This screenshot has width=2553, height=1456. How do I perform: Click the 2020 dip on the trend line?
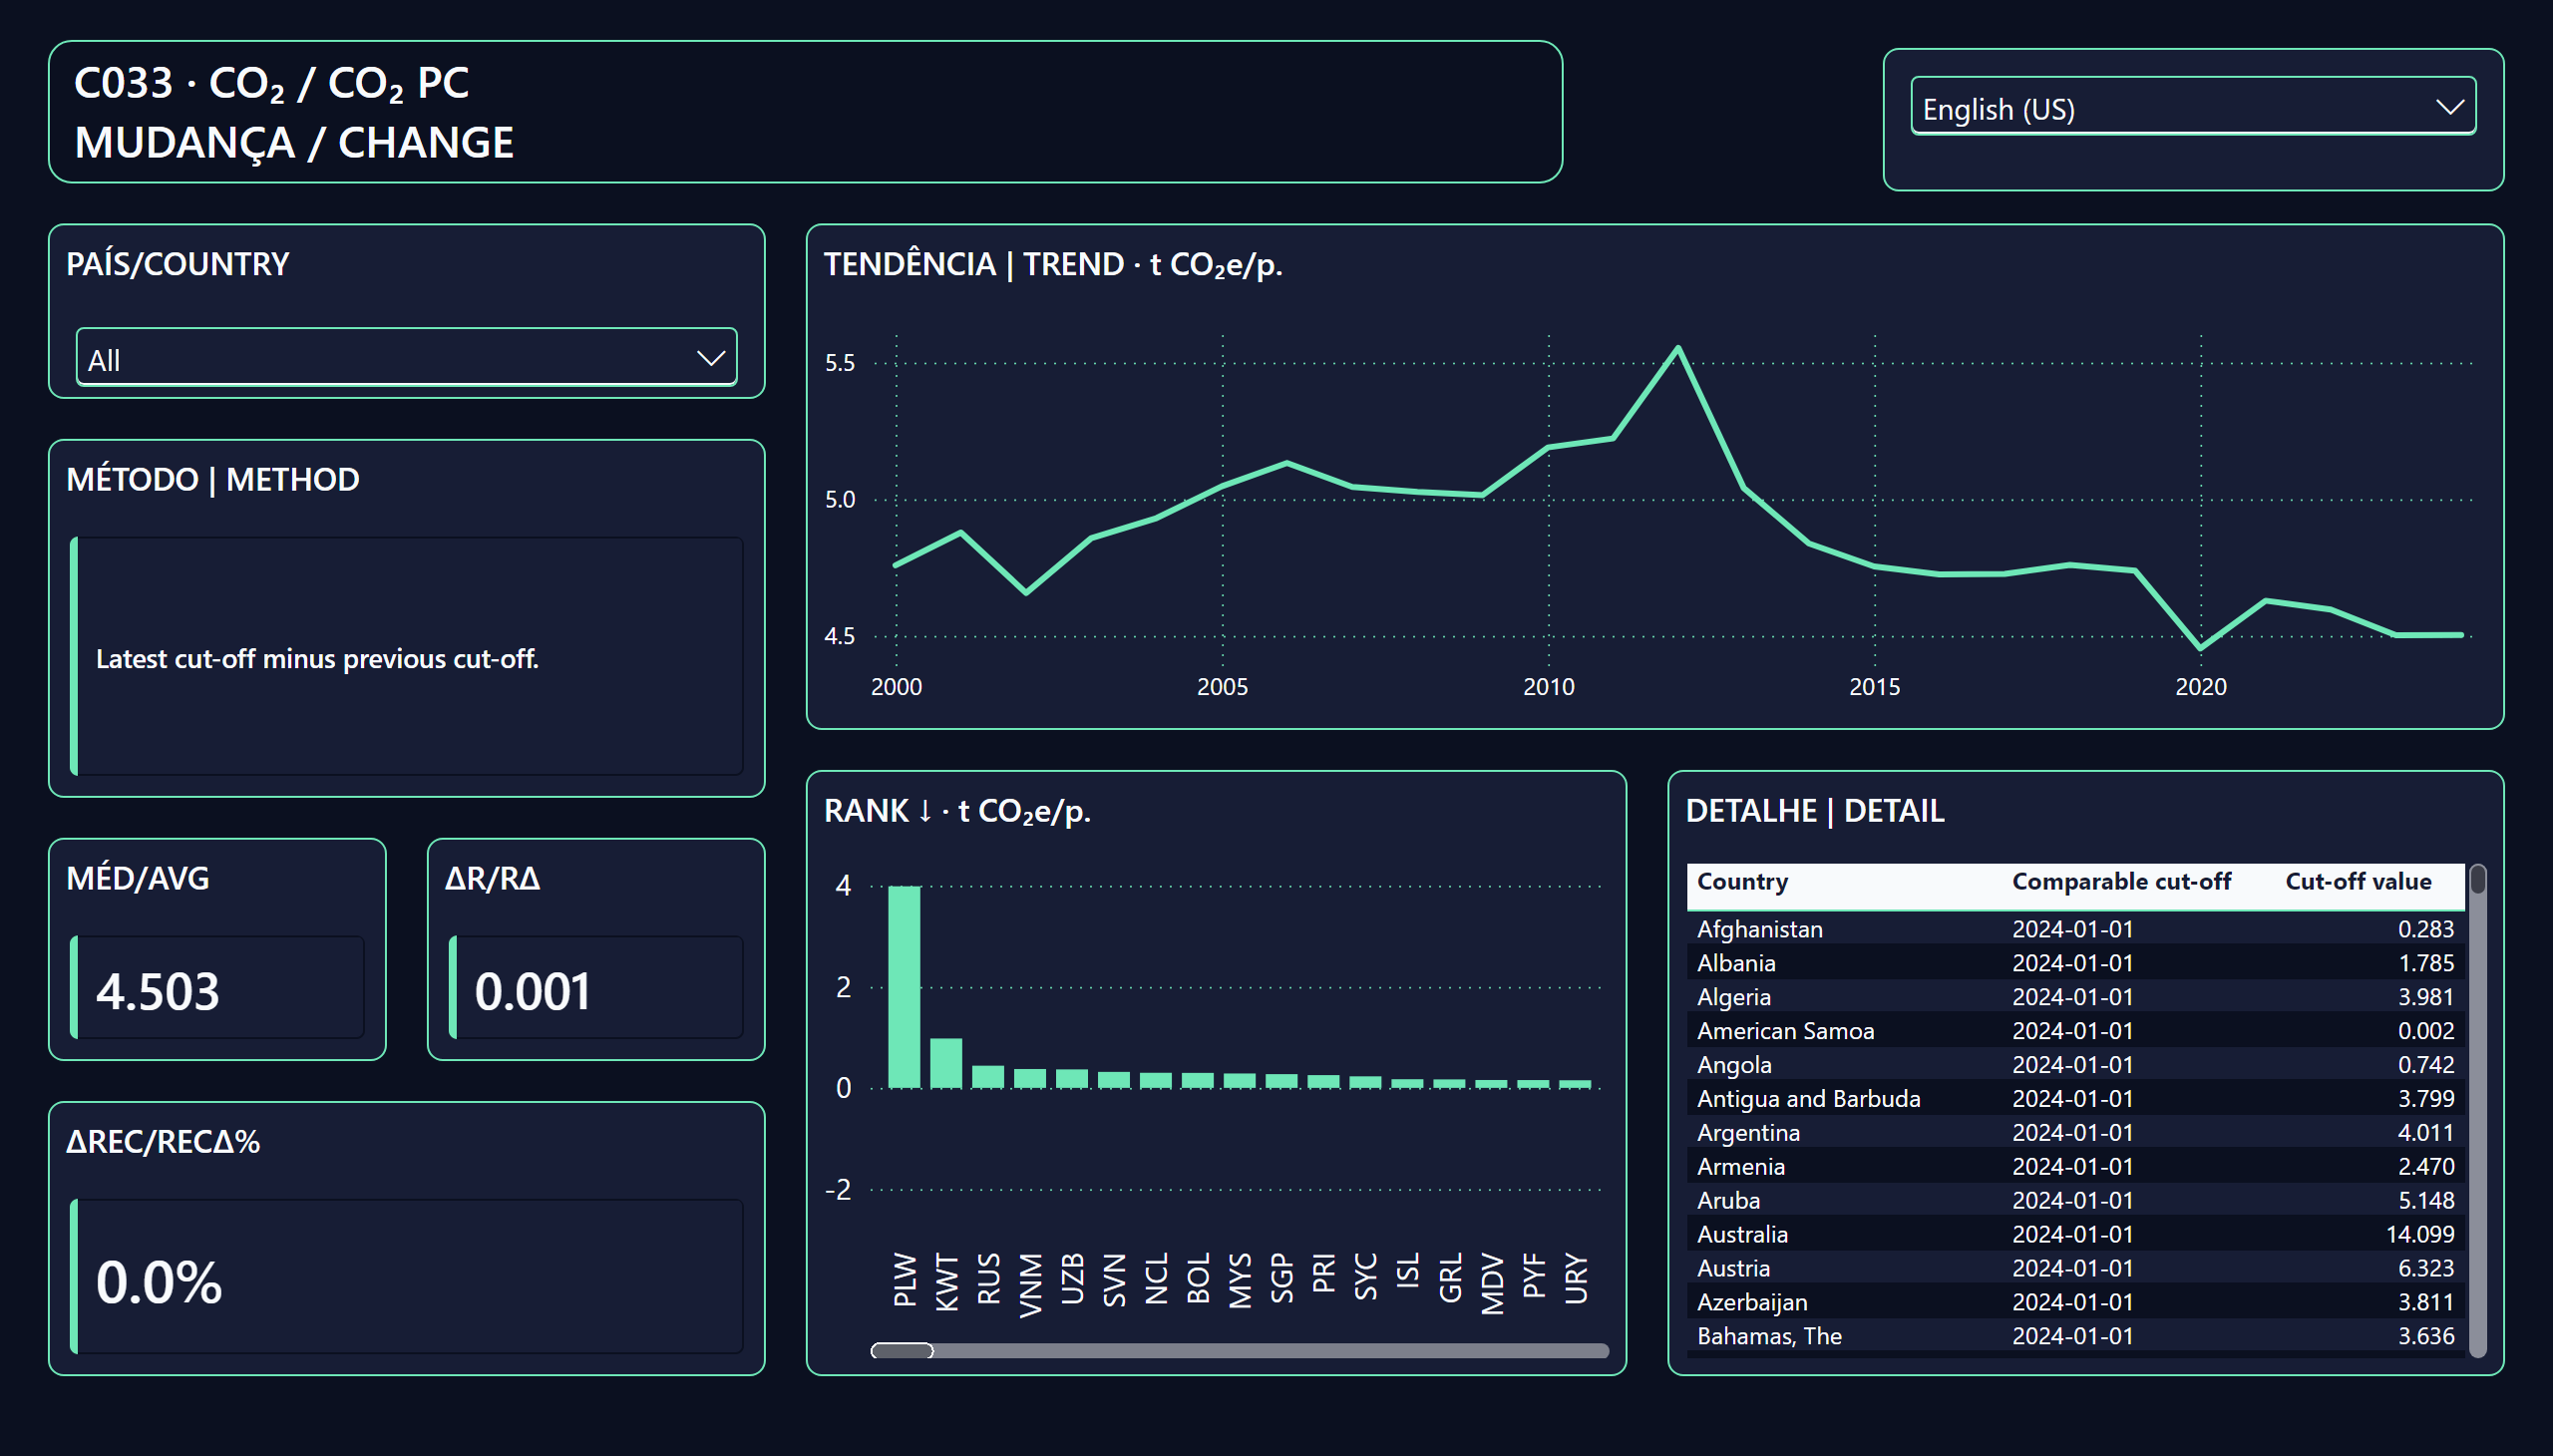click(x=2200, y=647)
